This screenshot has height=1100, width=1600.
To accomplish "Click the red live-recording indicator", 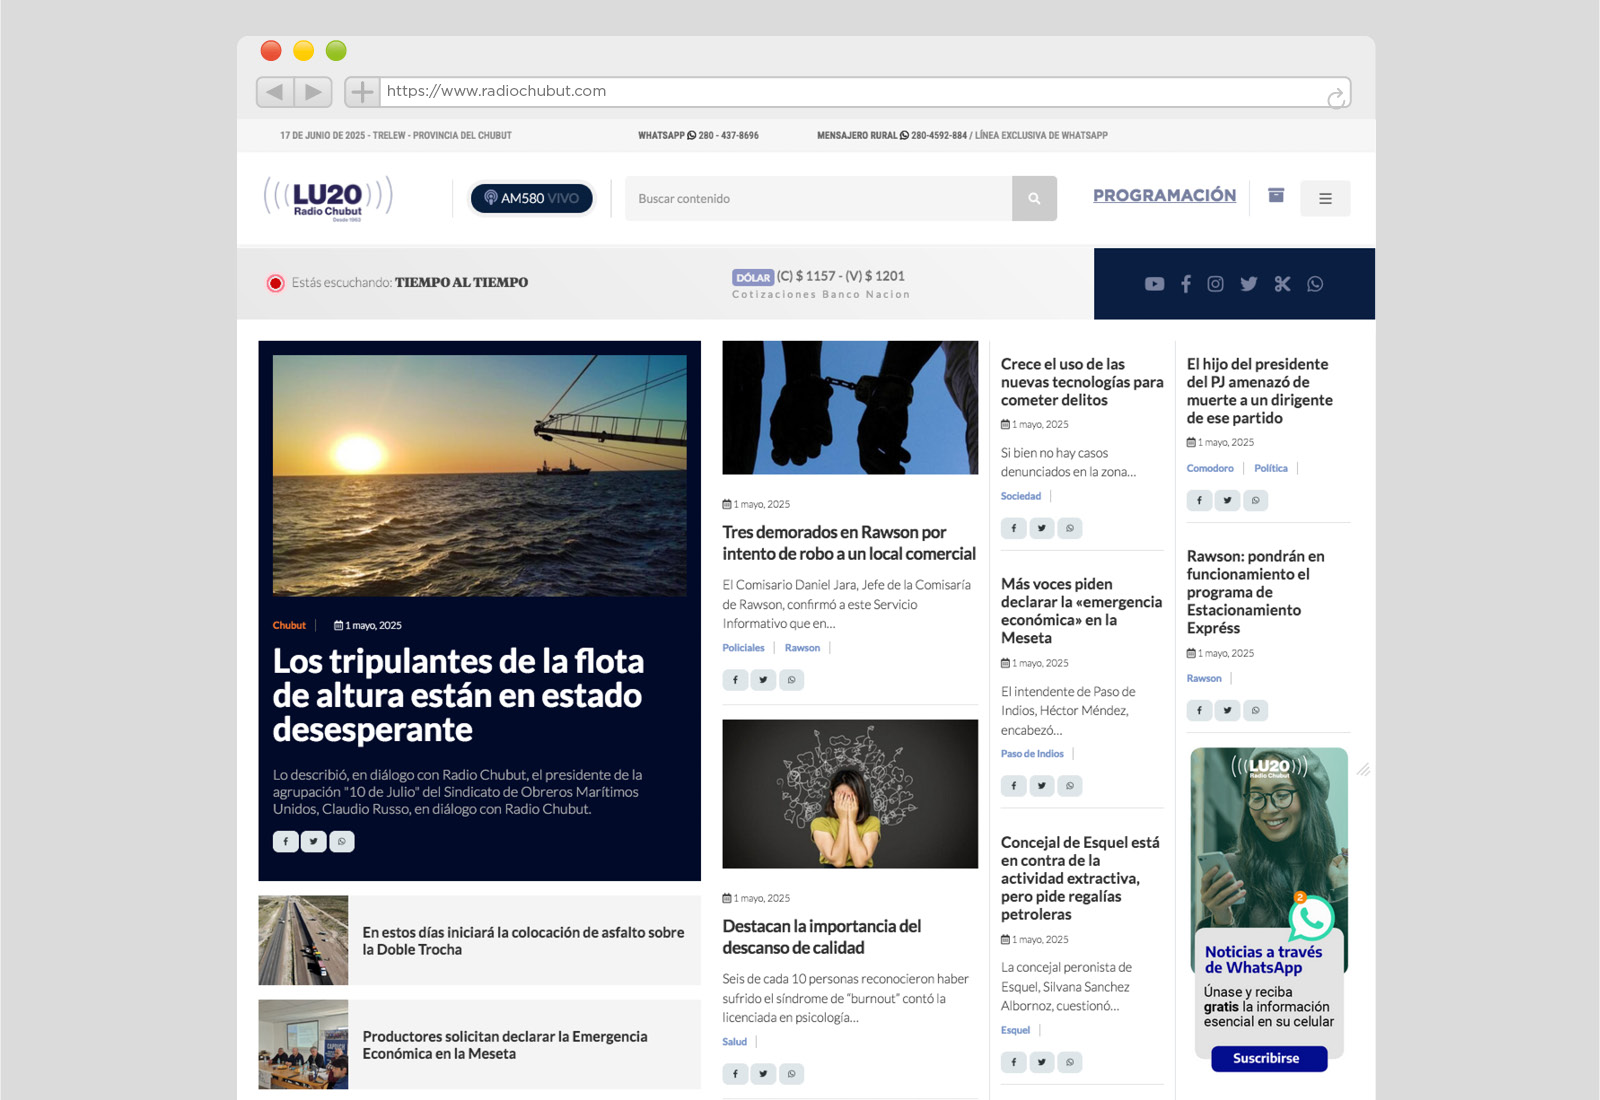I will (275, 283).
